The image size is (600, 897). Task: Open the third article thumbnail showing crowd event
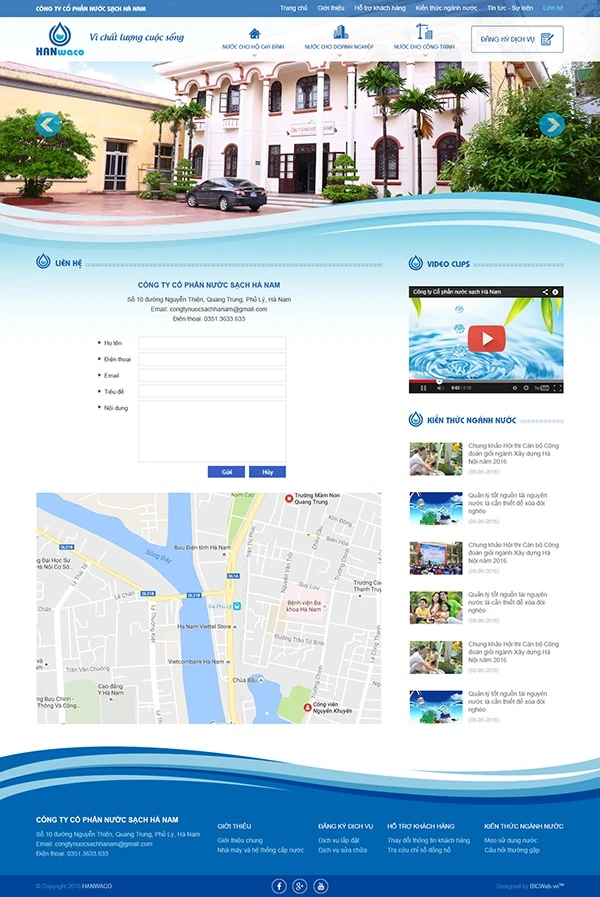click(x=436, y=558)
